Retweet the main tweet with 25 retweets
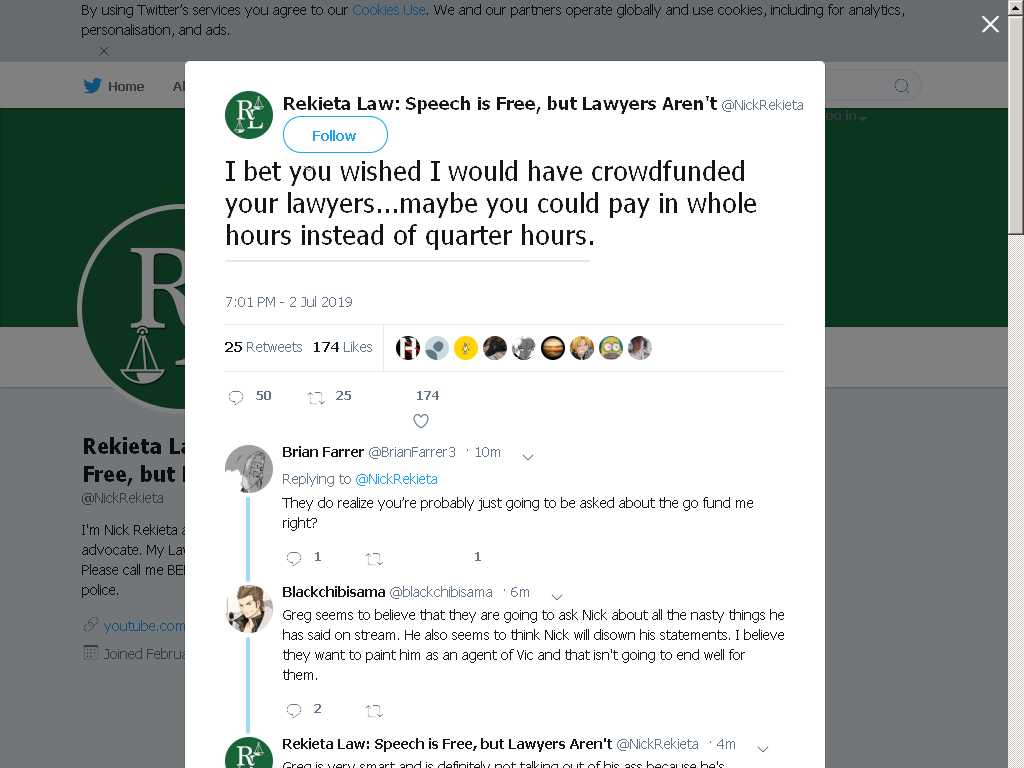Viewport: 1024px width, 768px height. click(x=316, y=397)
